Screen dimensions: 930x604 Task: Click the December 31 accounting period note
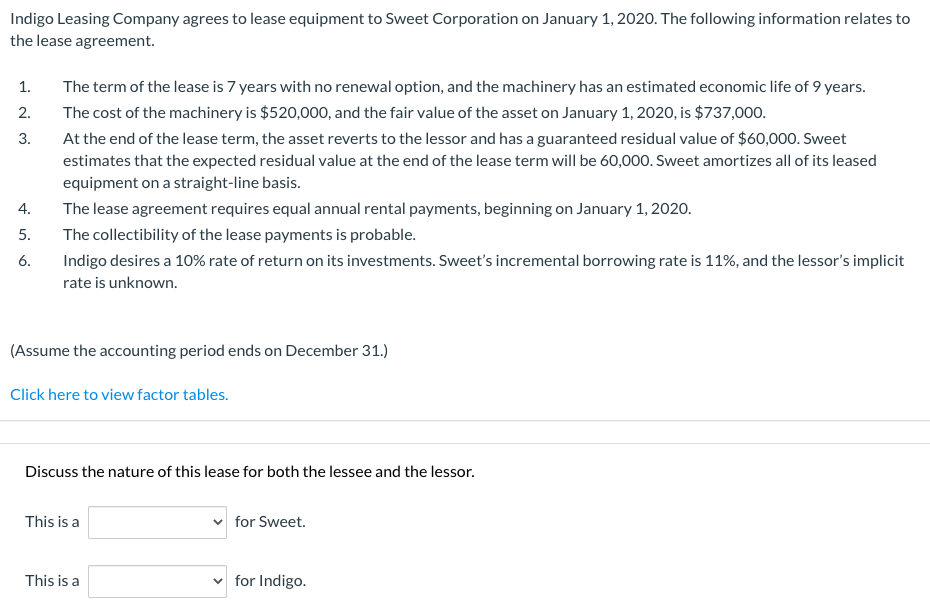(197, 350)
